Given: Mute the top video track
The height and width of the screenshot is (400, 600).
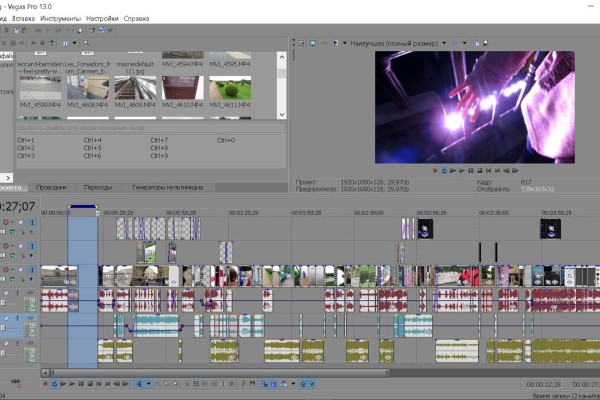Looking at the screenshot, I should (22, 222).
